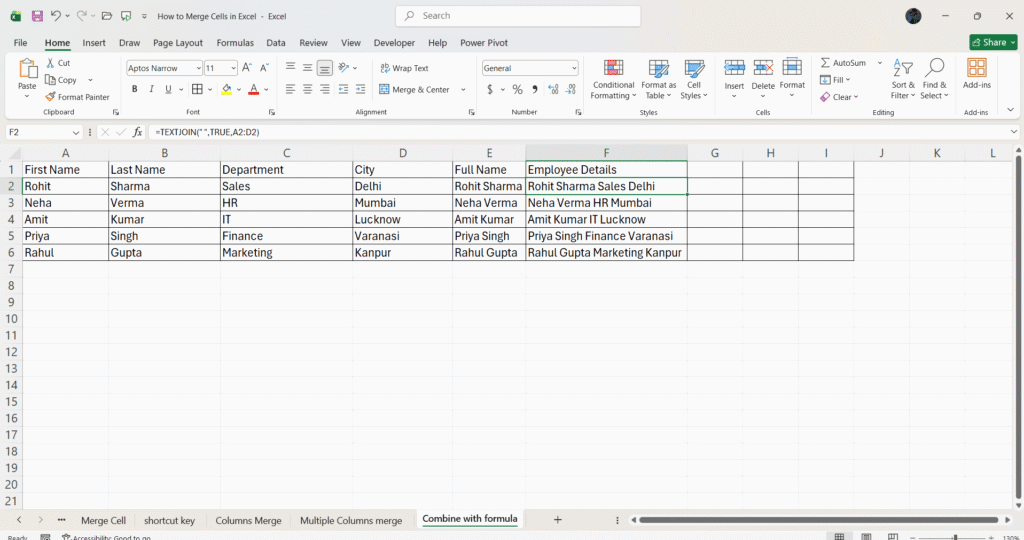
Task: Decrease cell indent
Action: tap(344, 89)
